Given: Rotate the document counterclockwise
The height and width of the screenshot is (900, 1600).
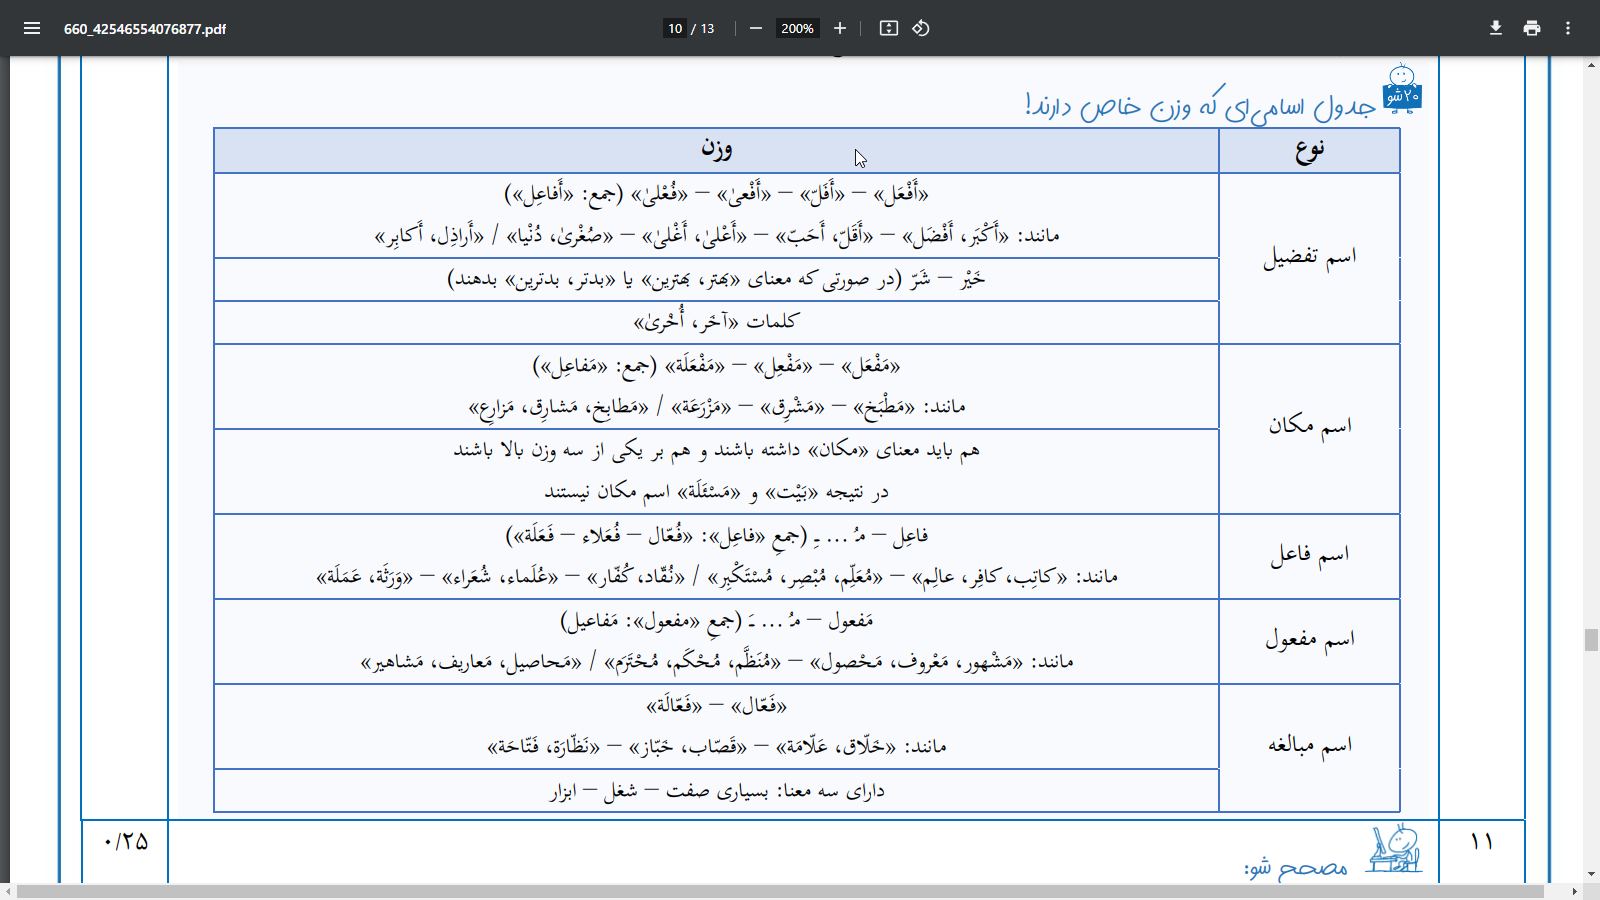Looking at the screenshot, I should 921,28.
